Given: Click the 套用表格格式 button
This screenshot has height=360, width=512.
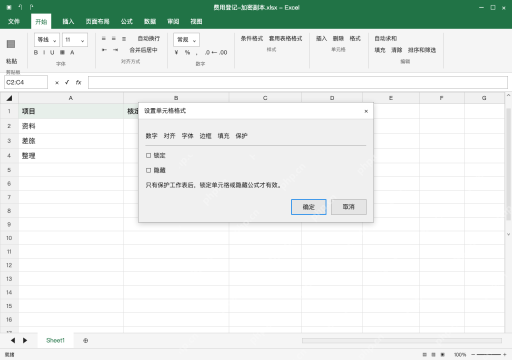Looking at the screenshot, I should (x=286, y=39).
